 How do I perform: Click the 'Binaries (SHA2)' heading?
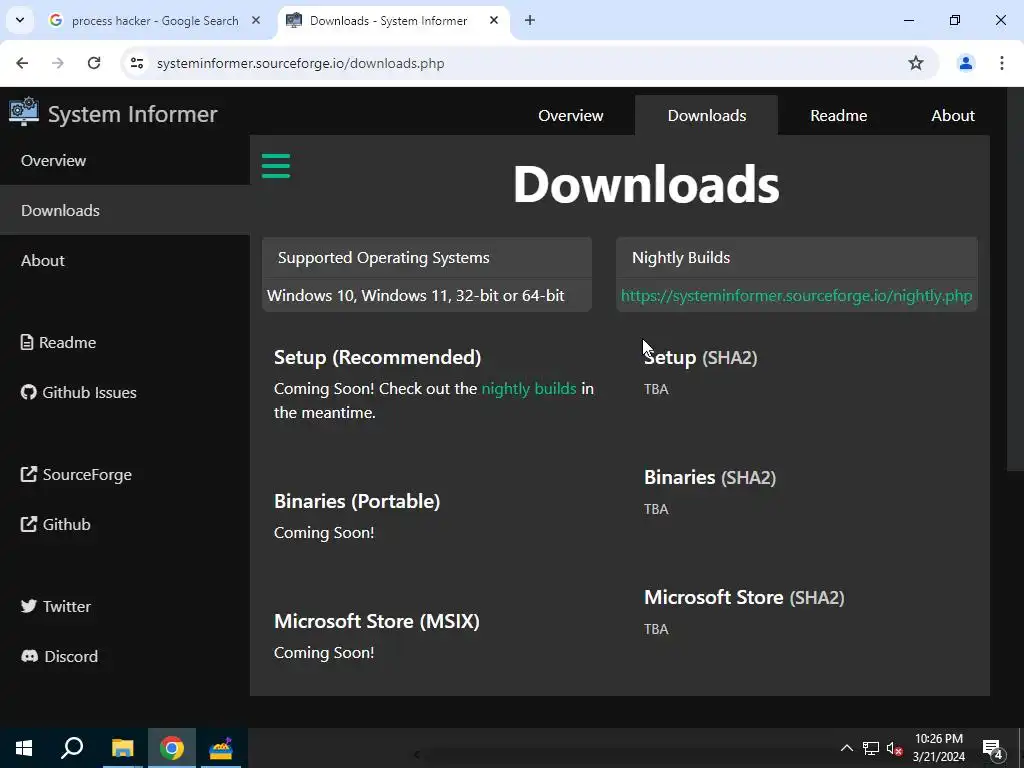click(710, 477)
